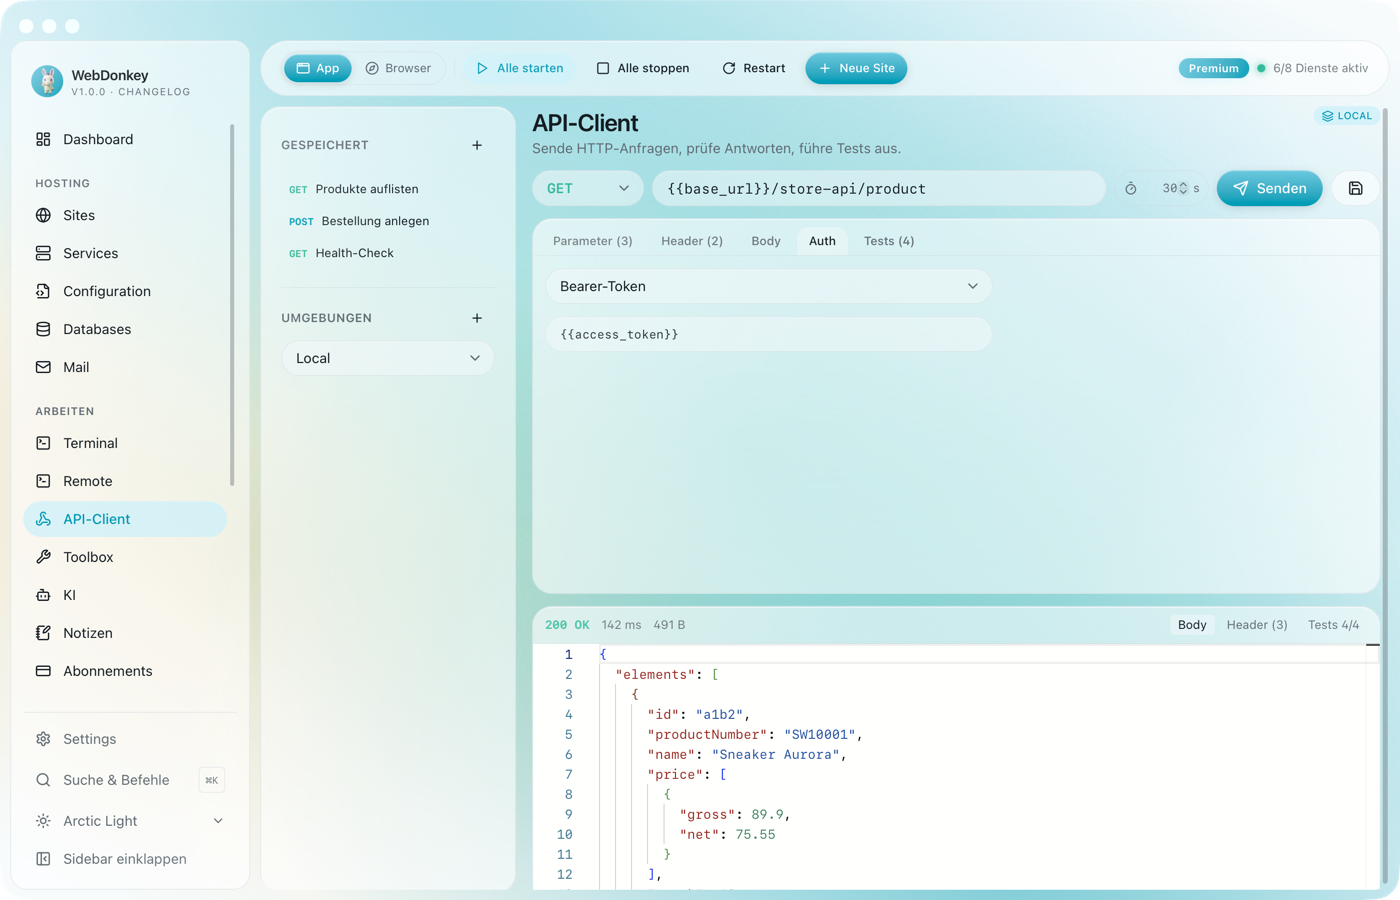The height and width of the screenshot is (900, 1400).
Task: Open saved request Health-Check
Action: [x=388, y=253]
